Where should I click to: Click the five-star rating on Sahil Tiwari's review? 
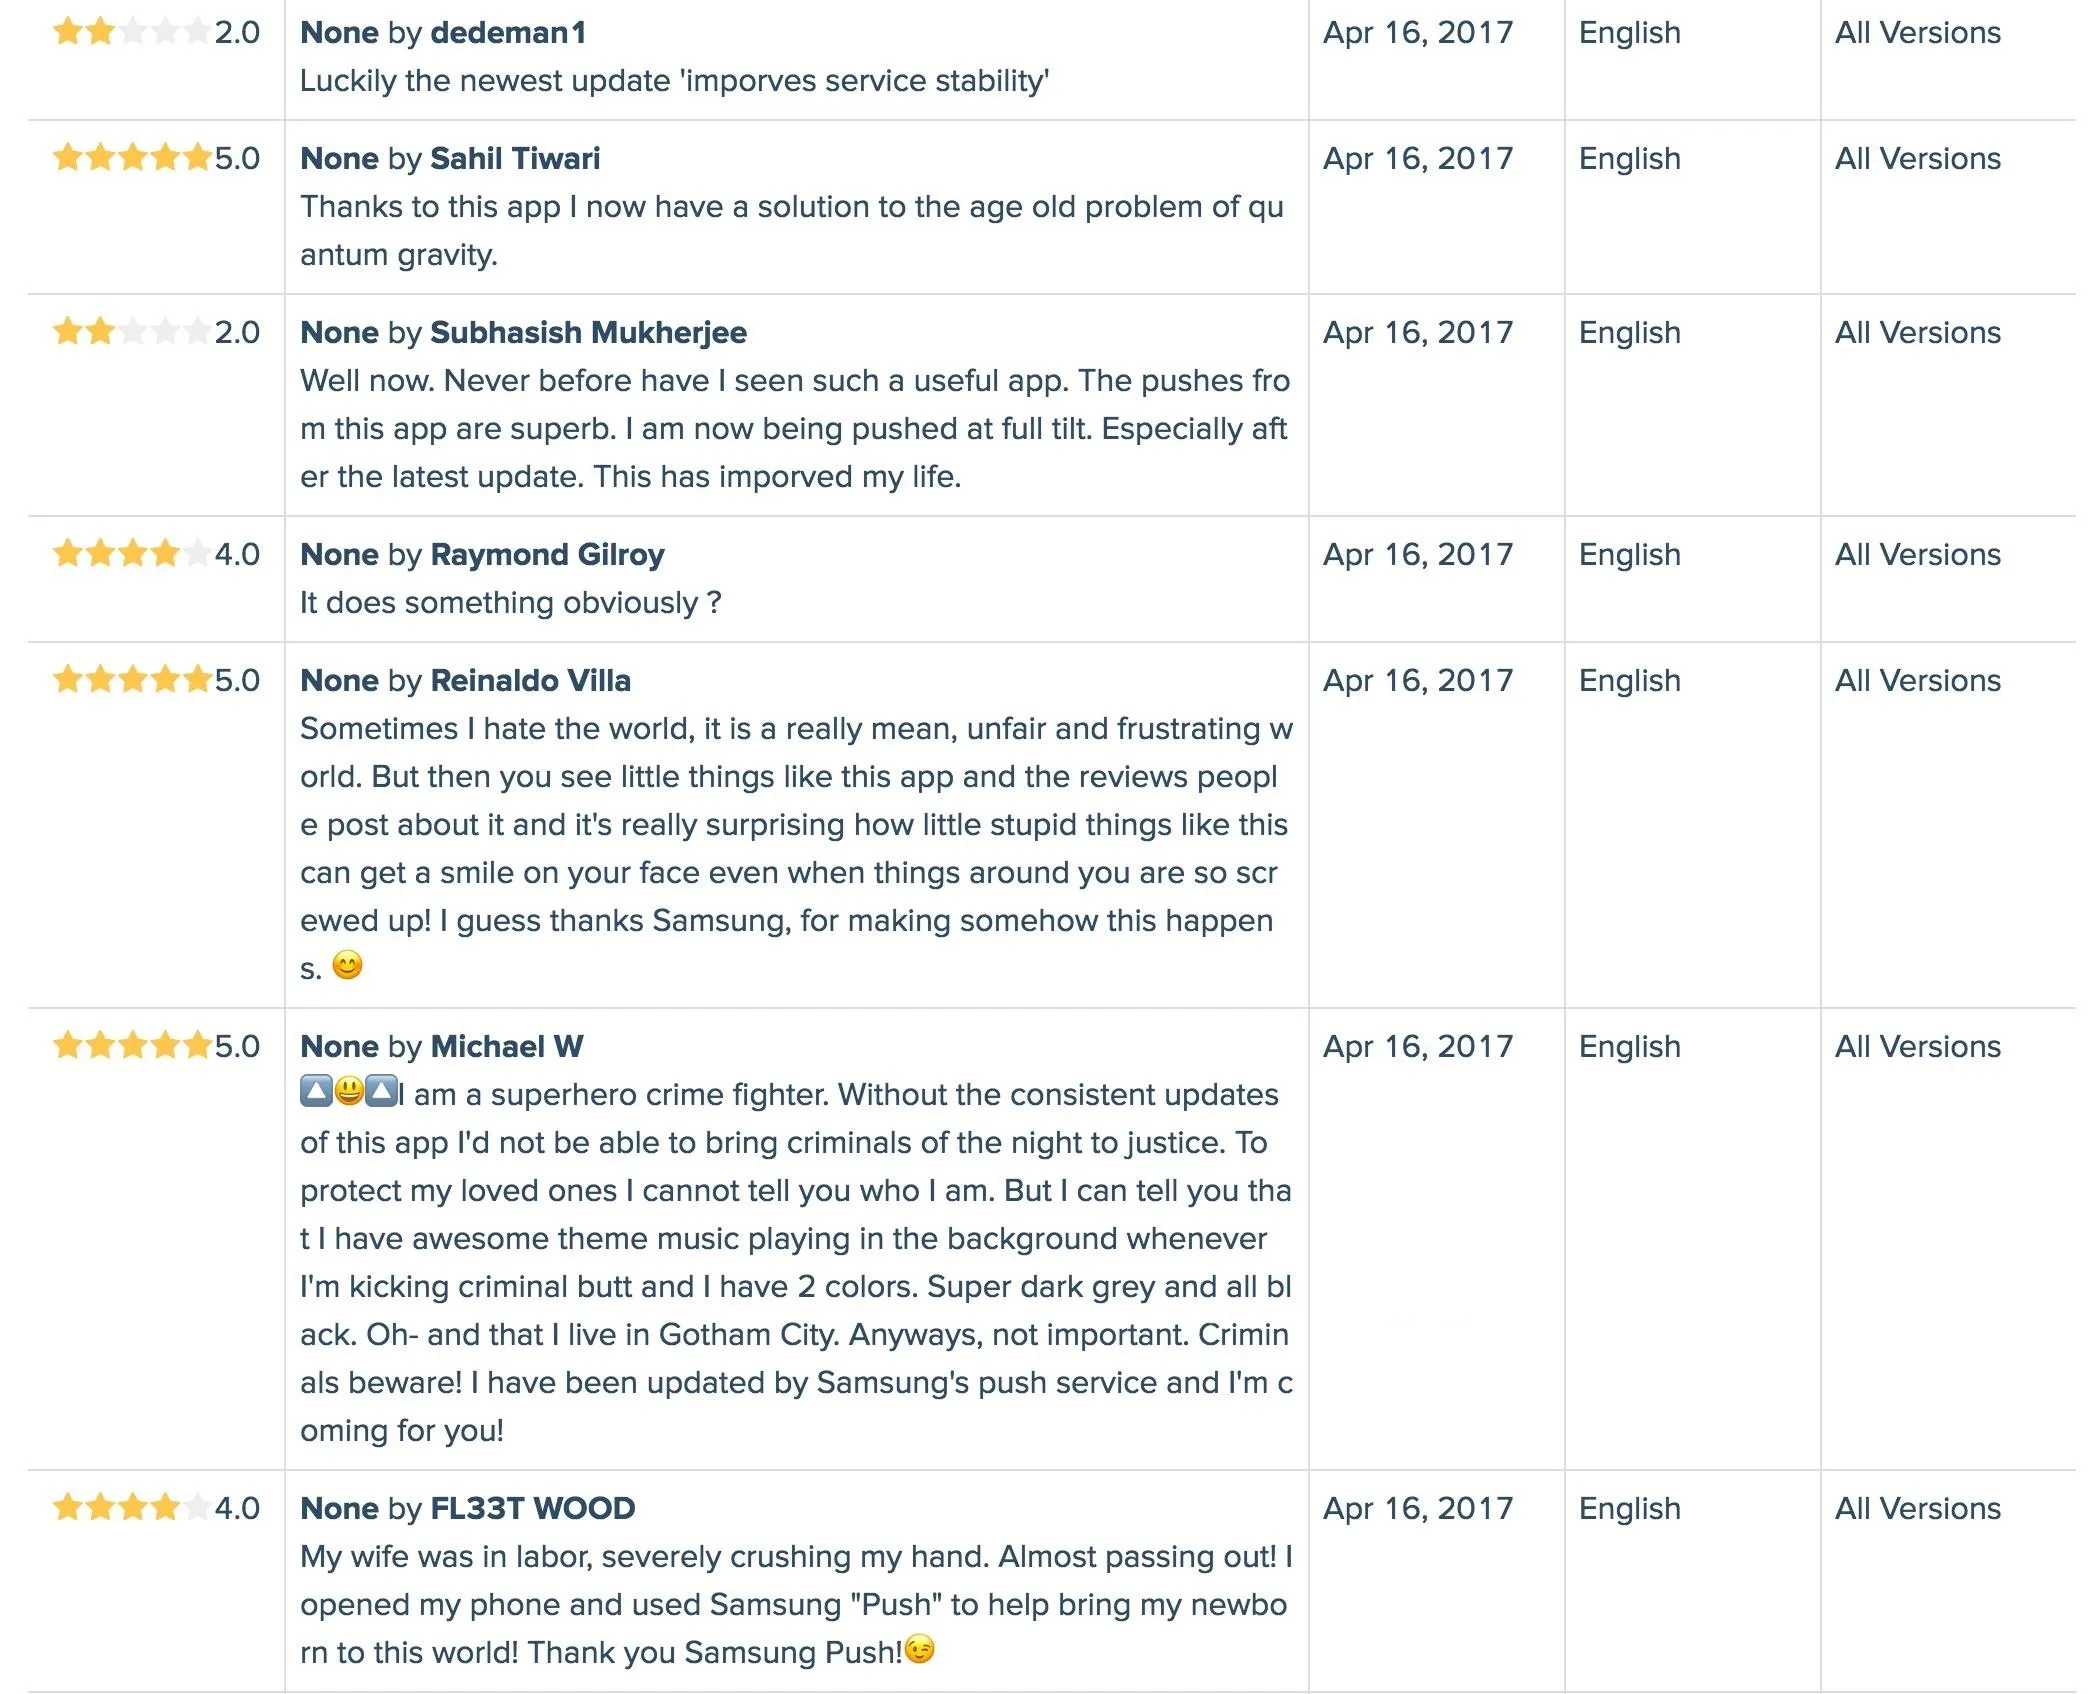131,158
